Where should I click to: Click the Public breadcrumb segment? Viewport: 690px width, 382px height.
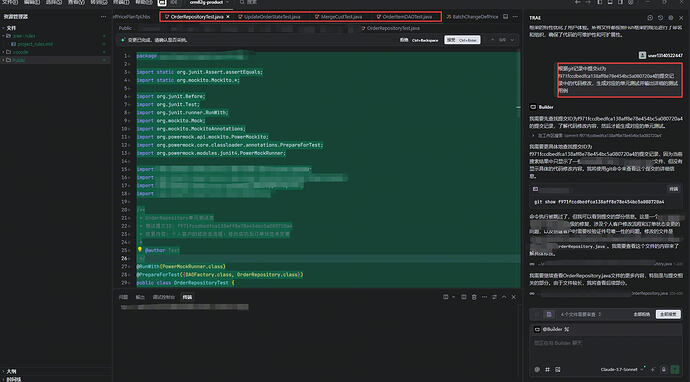pos(125,28)
